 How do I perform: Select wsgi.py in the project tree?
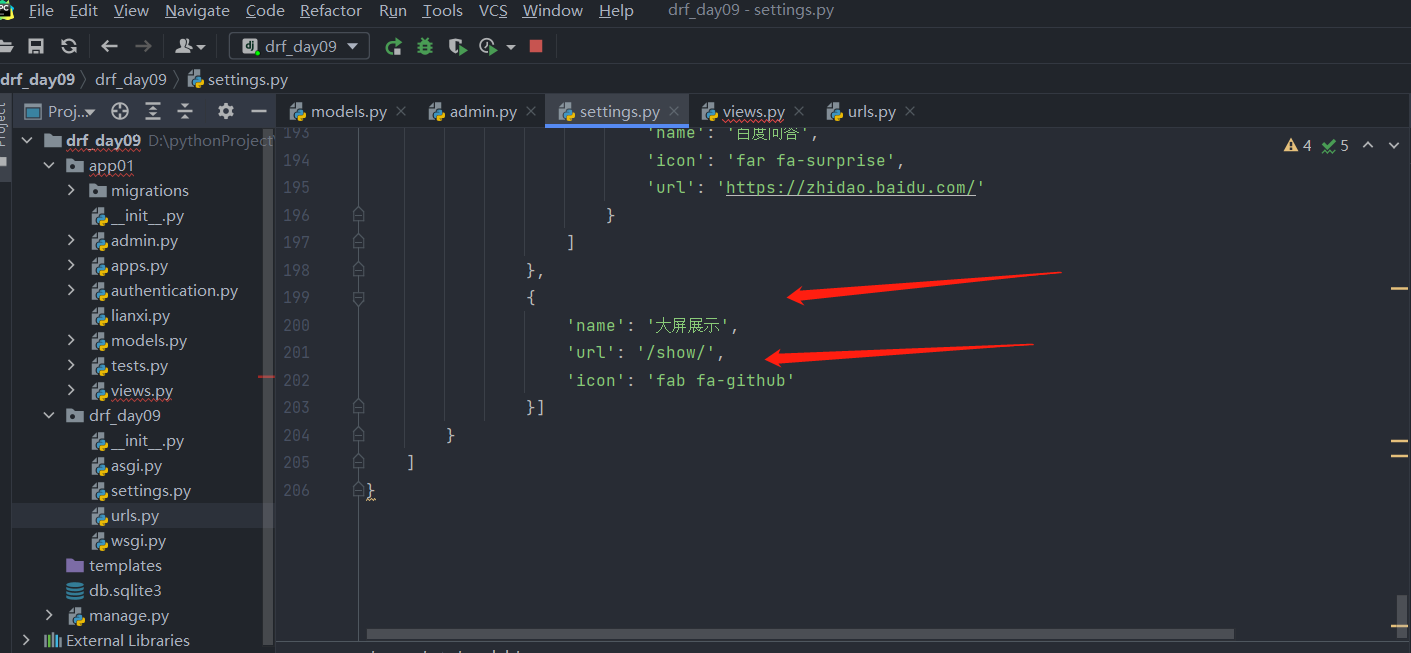tap(138, 541)
